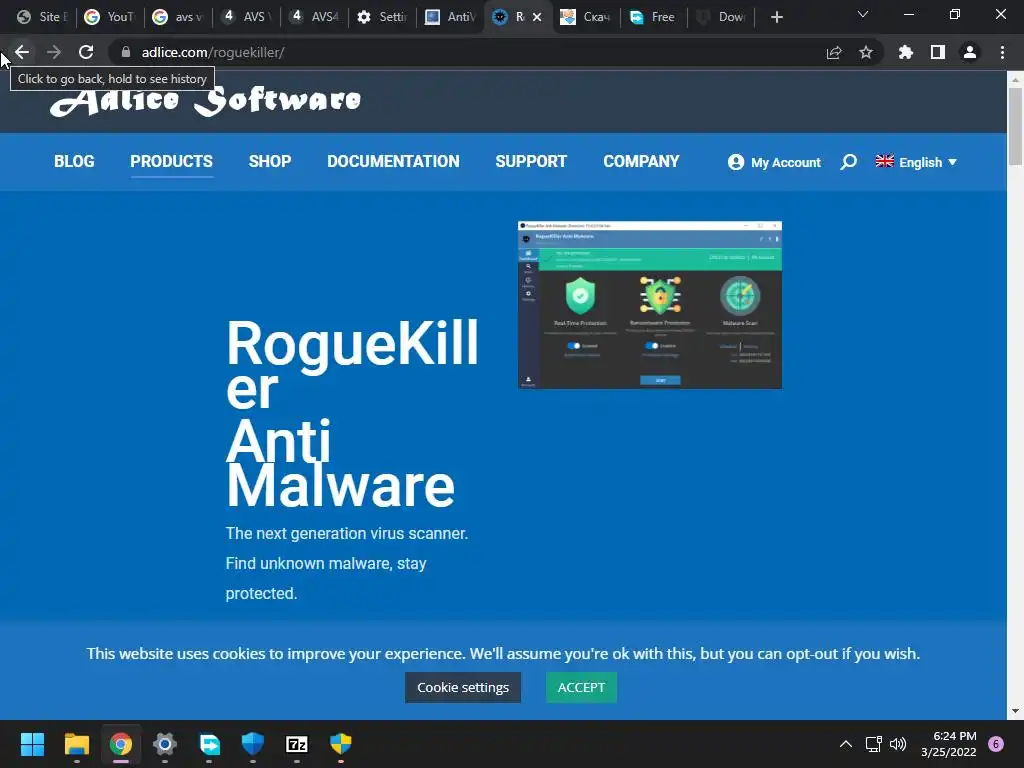Open the BLOG menu item
Image resolution: width=1024 pixels, height=768 pixels.
[74, 161]
